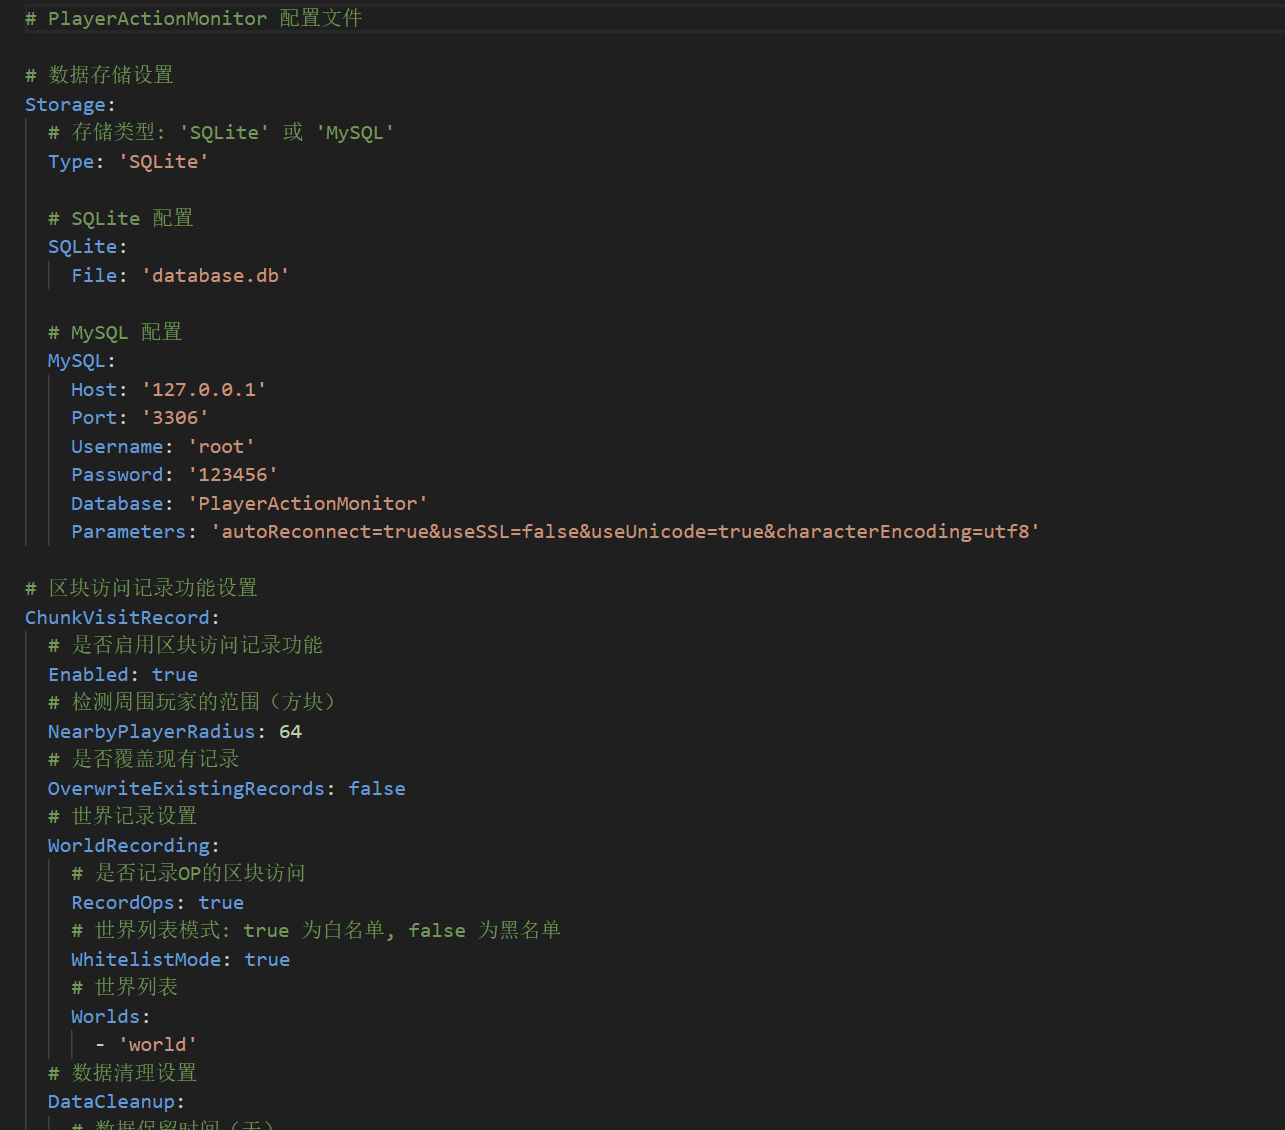The width and height of the screenshot is (1285, 1130).
Task: Click the 'world' list entry
Action: click(158, 1044)
